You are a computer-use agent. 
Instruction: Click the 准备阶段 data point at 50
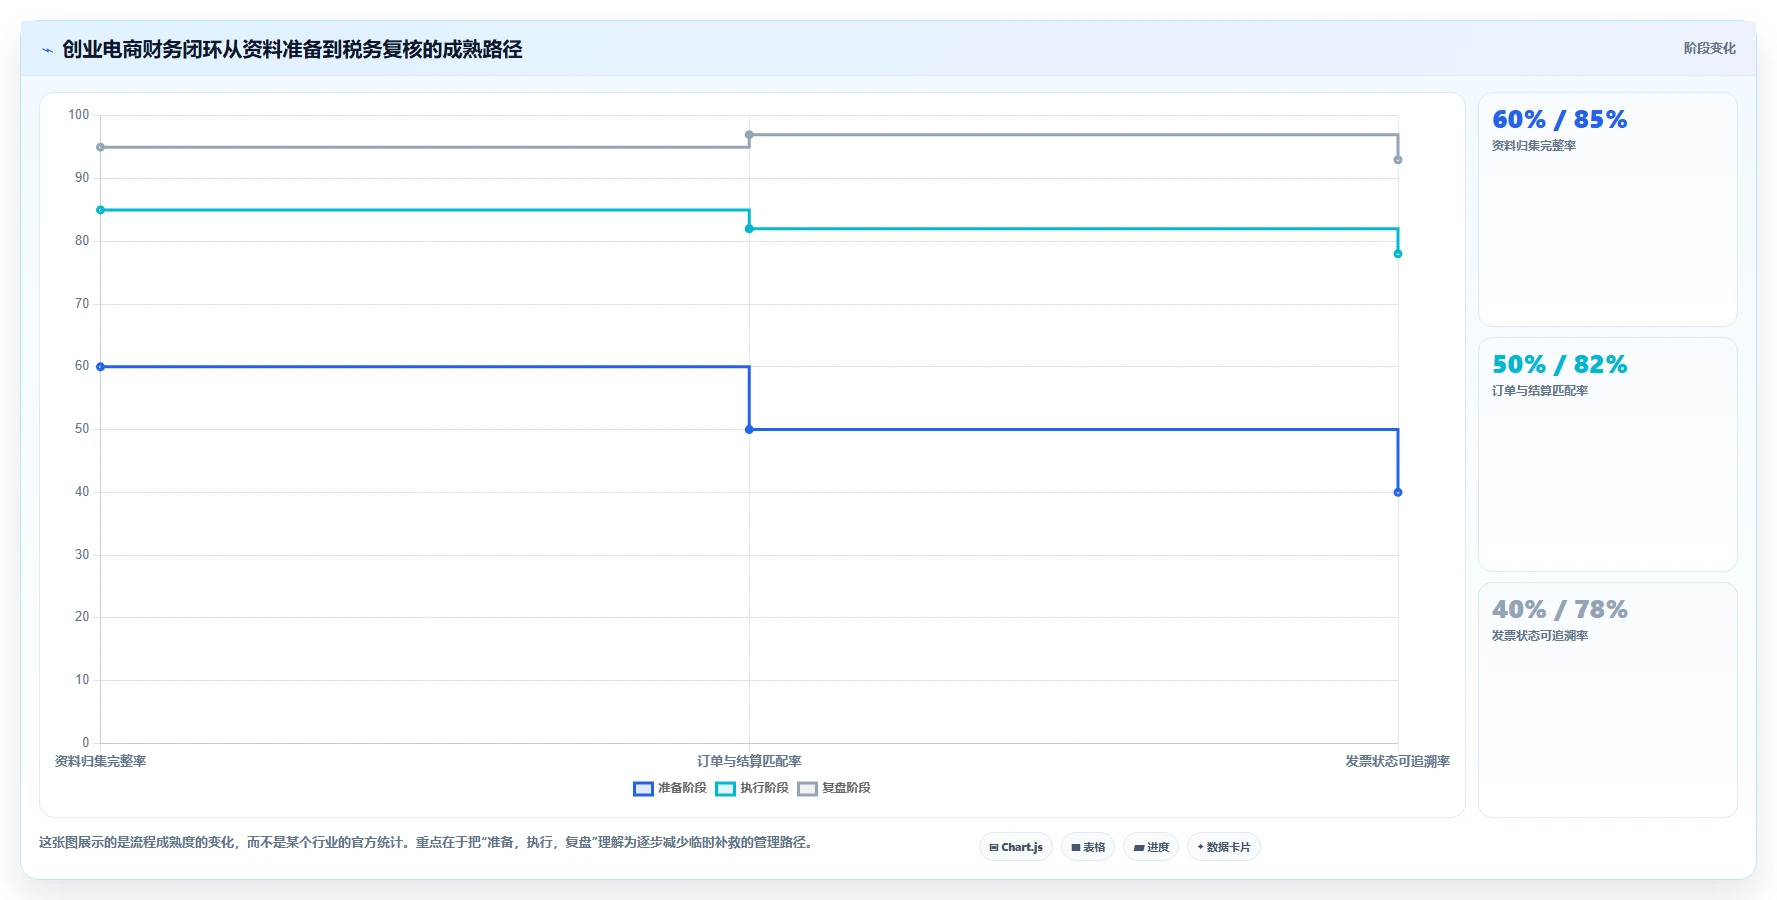point(749,430)
